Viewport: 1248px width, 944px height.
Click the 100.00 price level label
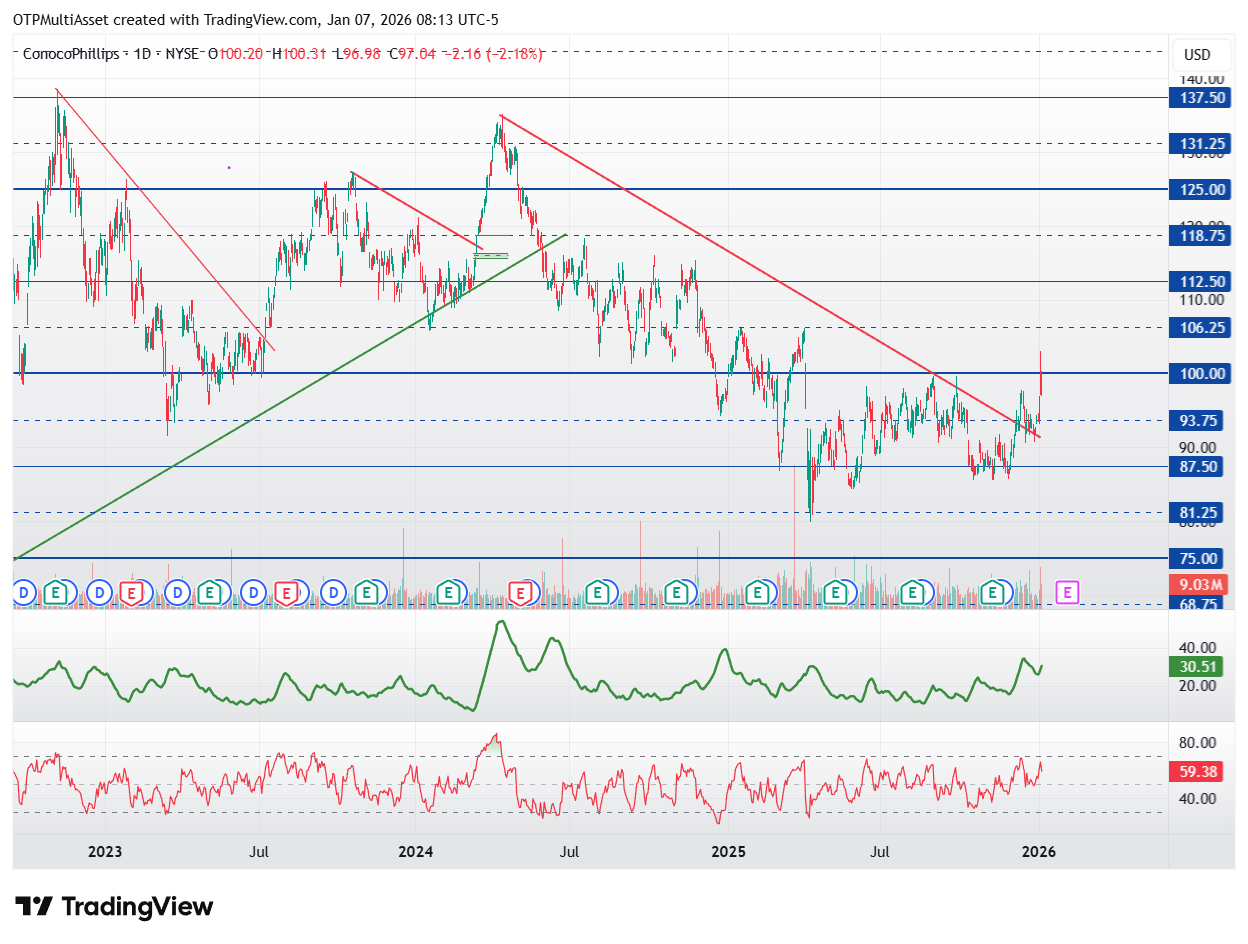click(1203, 374)
